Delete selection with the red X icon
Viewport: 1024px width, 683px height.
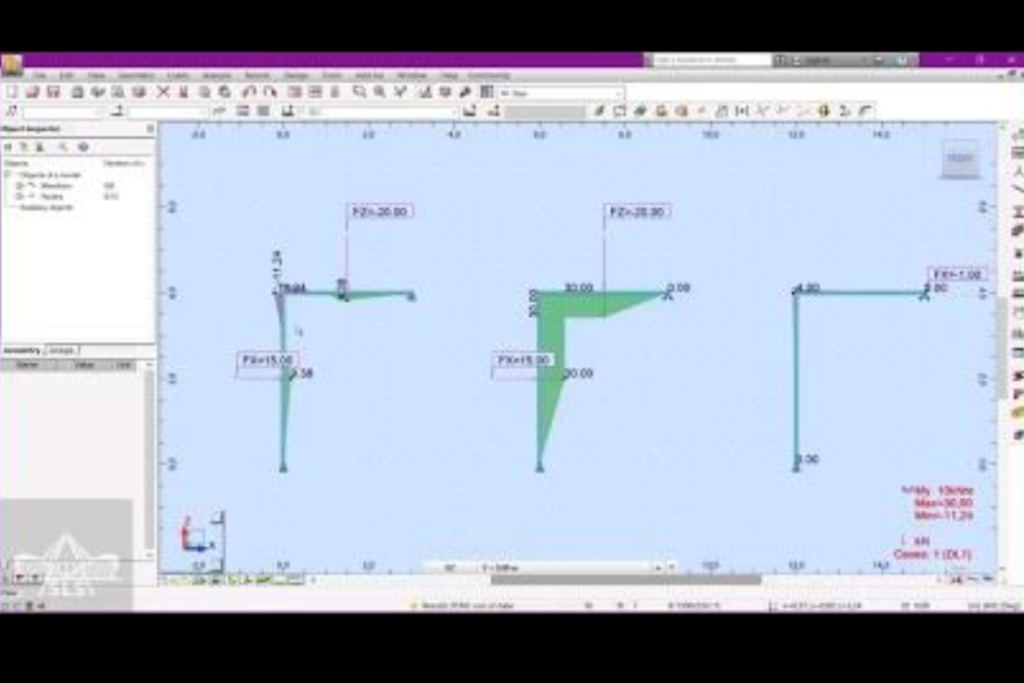point(163,92)
